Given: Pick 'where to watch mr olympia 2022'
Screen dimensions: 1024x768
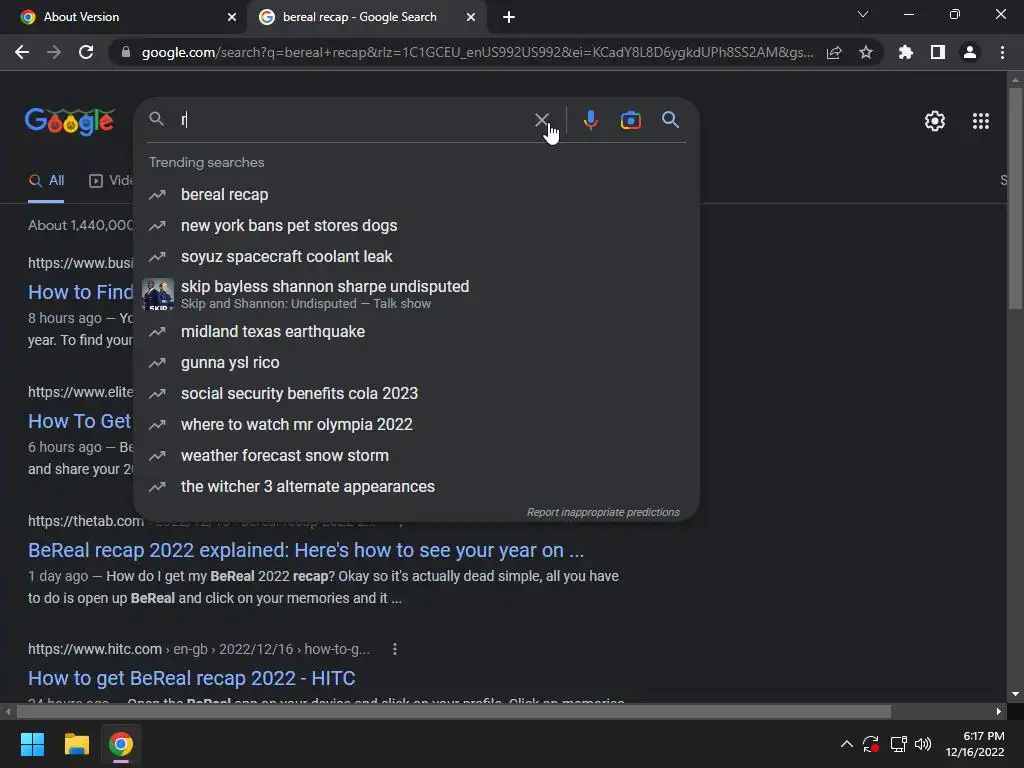Looking at the screenshot, I should click(416, 424).
